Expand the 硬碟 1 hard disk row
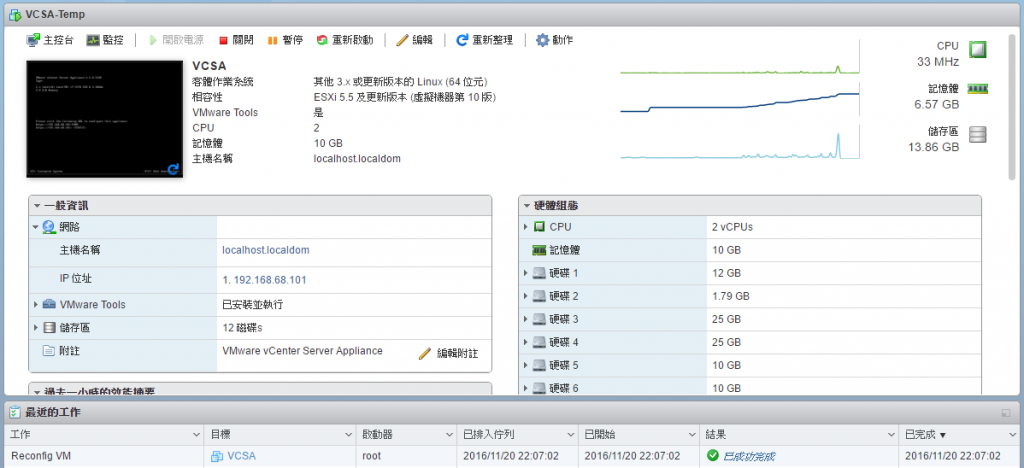The height and width of the screenshot is (468, 1024). pyautogui.click(x=526, y=273)
